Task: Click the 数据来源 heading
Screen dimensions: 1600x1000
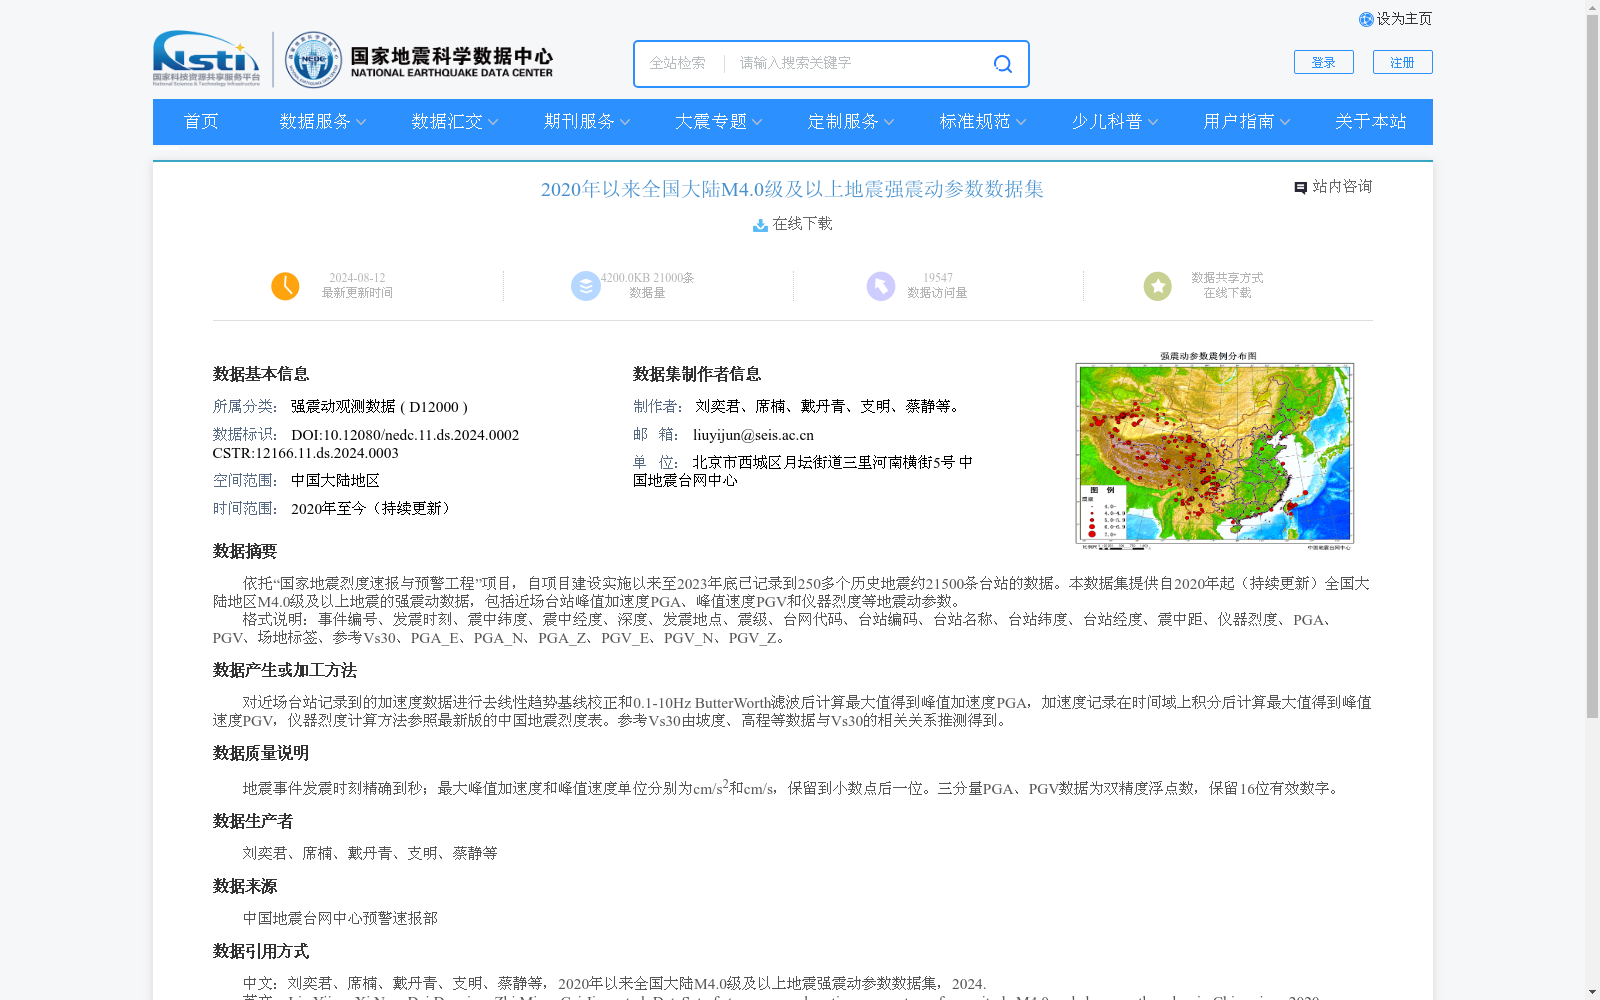Action: (245, 887)
